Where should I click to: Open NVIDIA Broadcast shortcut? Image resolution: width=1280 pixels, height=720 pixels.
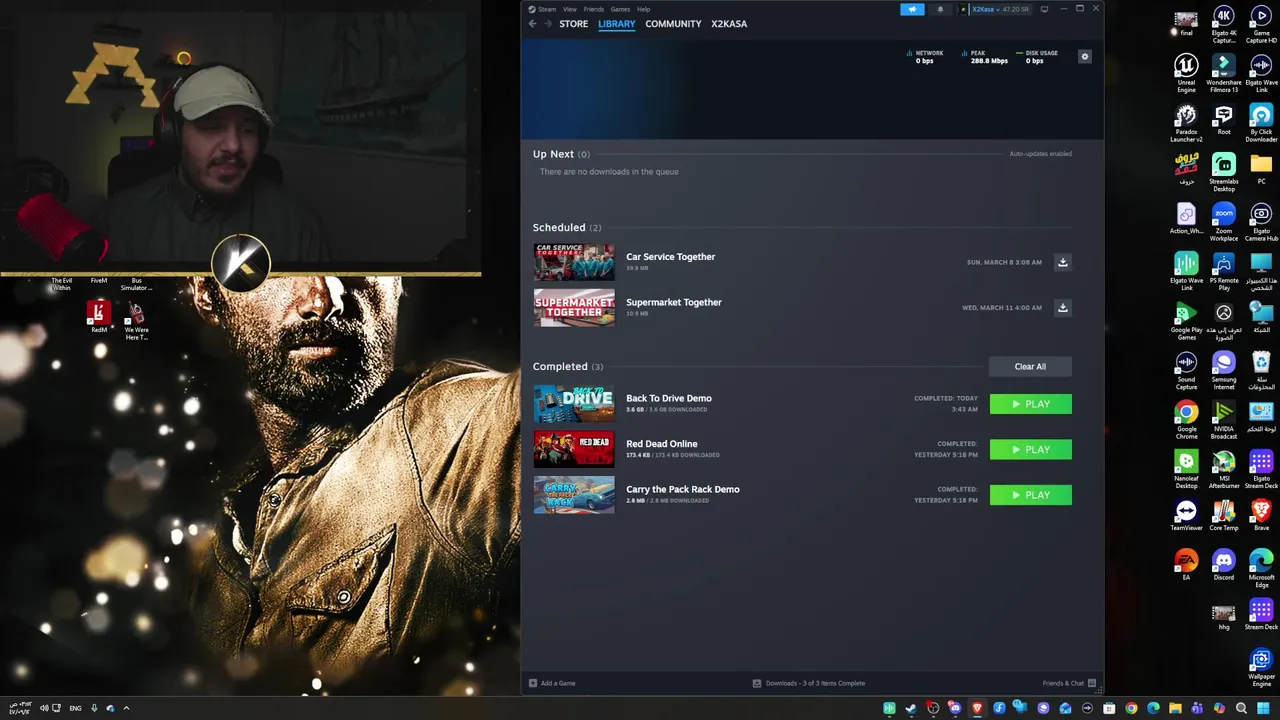tap(1224, 420)
